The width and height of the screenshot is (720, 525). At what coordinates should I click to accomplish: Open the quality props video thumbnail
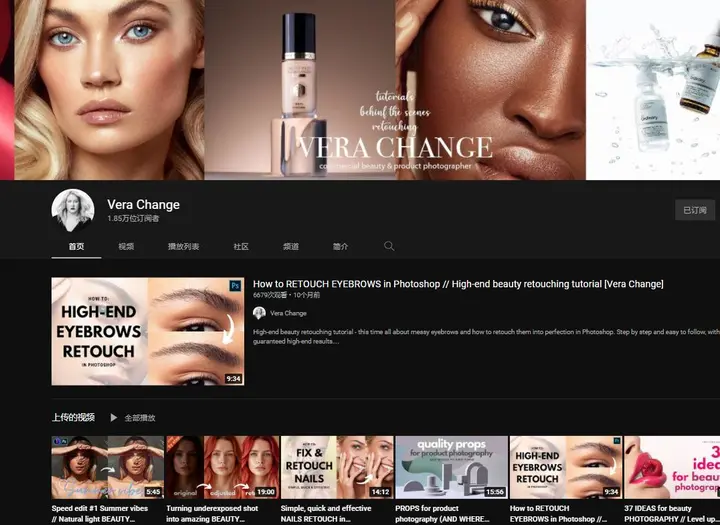point(451,467)
